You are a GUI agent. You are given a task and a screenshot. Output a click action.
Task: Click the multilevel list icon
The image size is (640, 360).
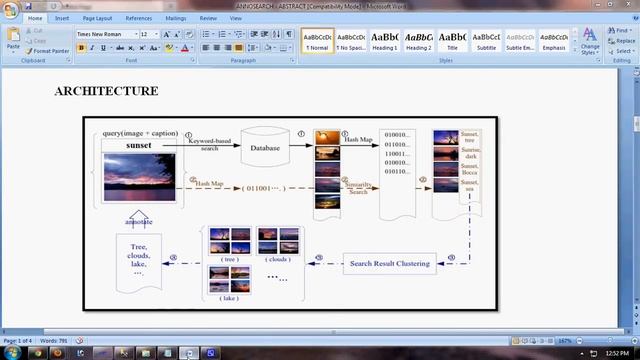[238, 34]
